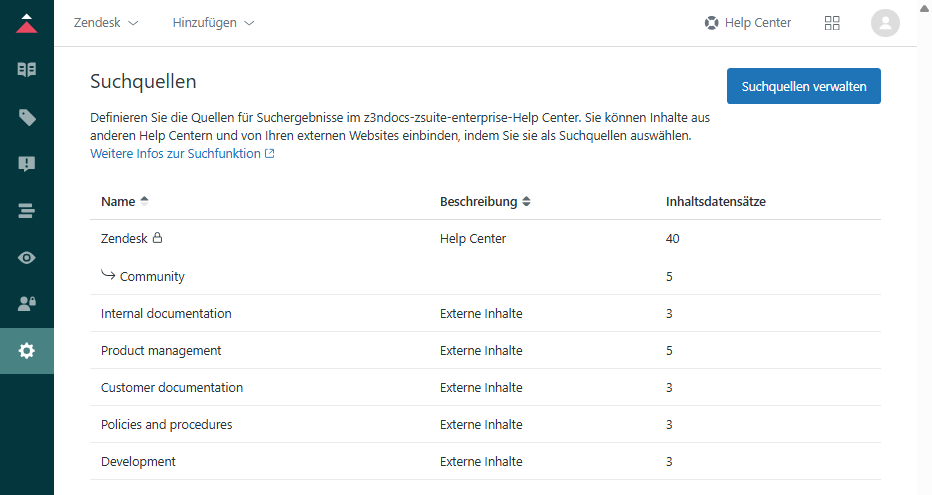Open the moderation alert icon in sidebar
Image resolution: width=932 pixels, height=495 pixels.
pos(27,164)
